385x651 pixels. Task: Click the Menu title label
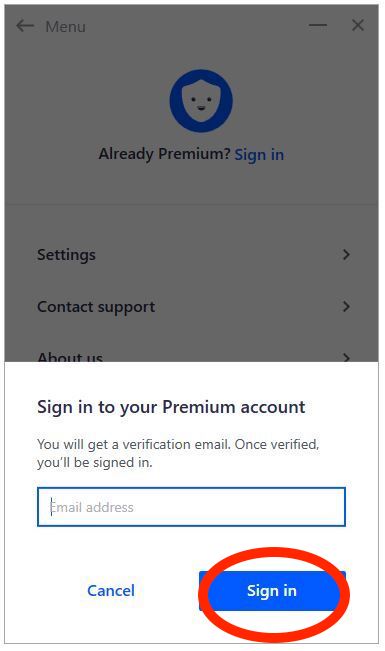pos(65,27)
